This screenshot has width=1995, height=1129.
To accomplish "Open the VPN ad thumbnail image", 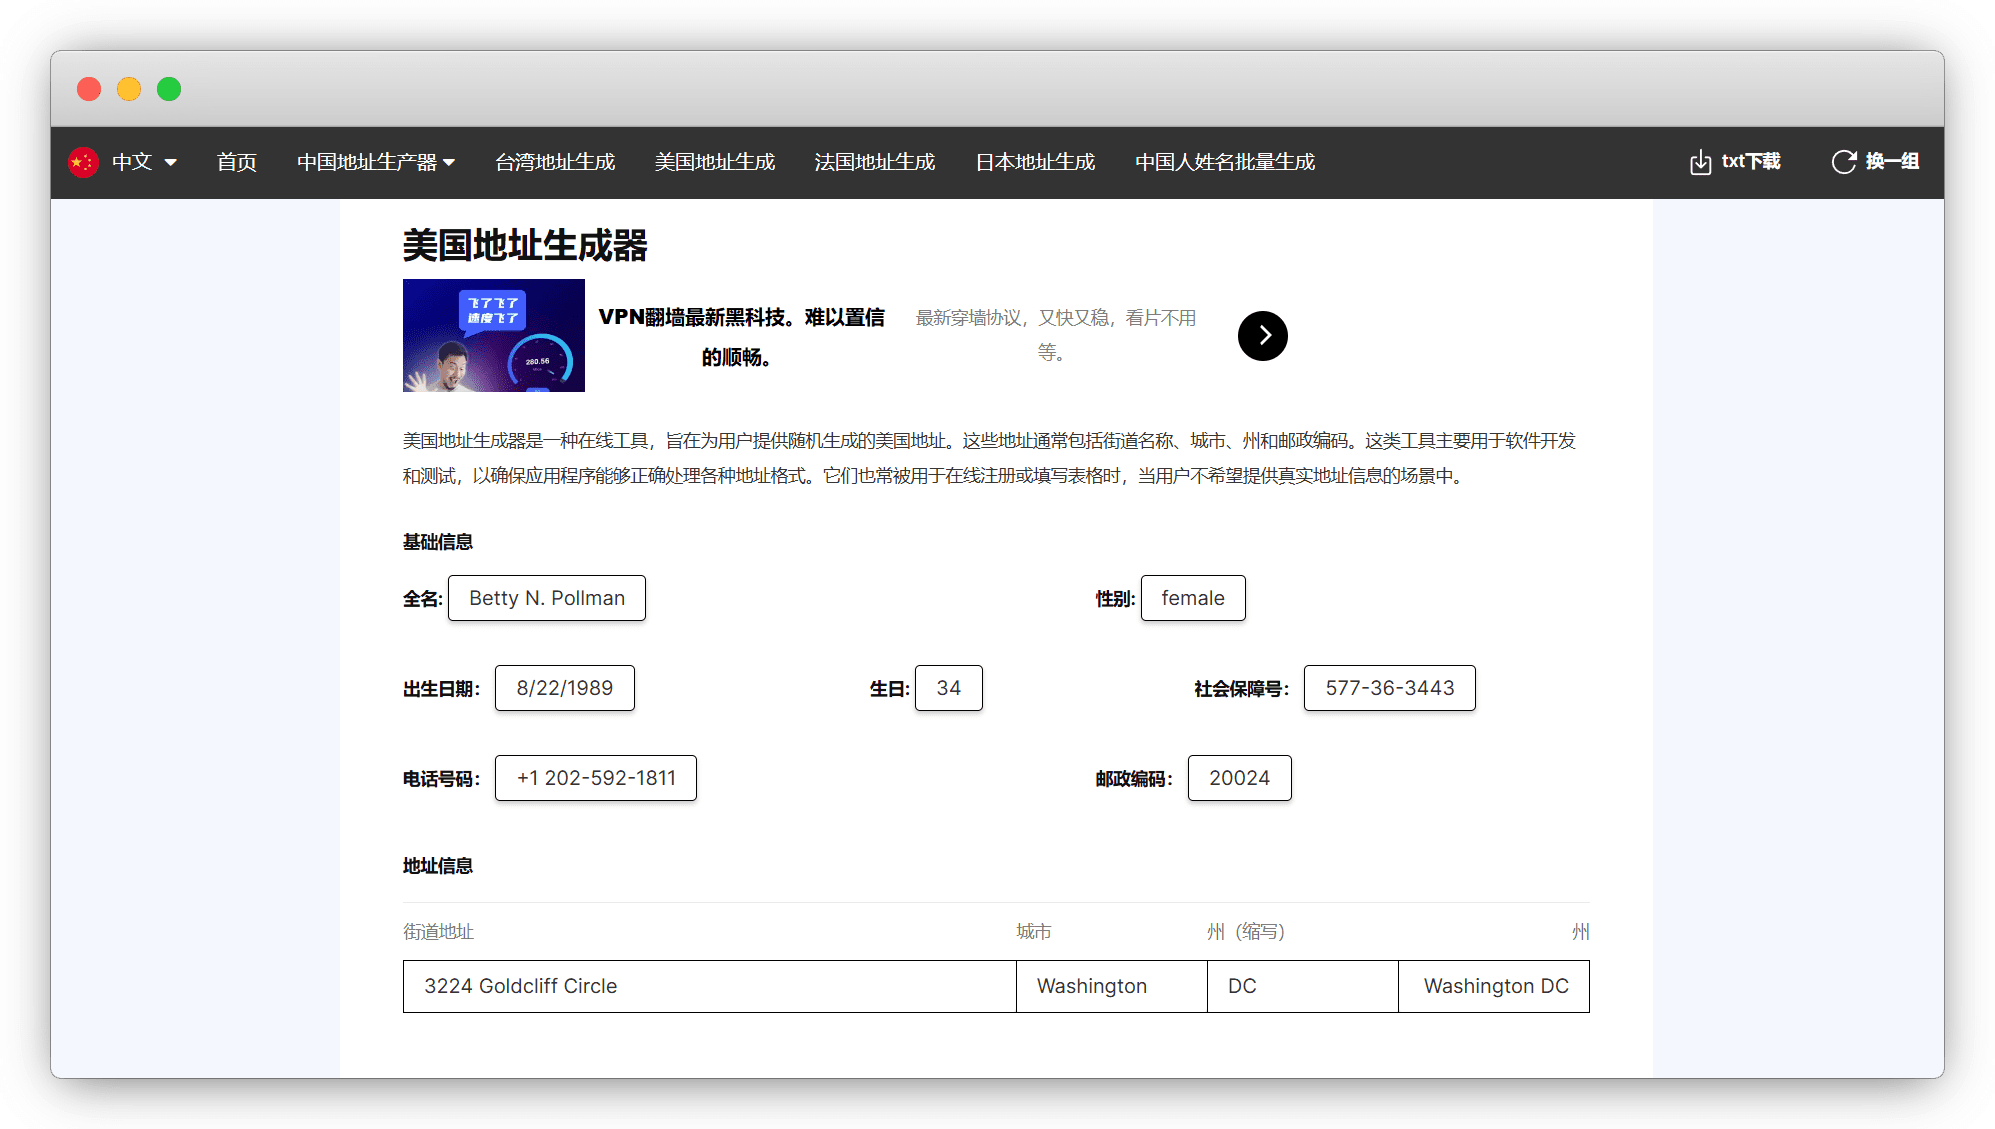I will pyautogui.click(x=493, y=336).
